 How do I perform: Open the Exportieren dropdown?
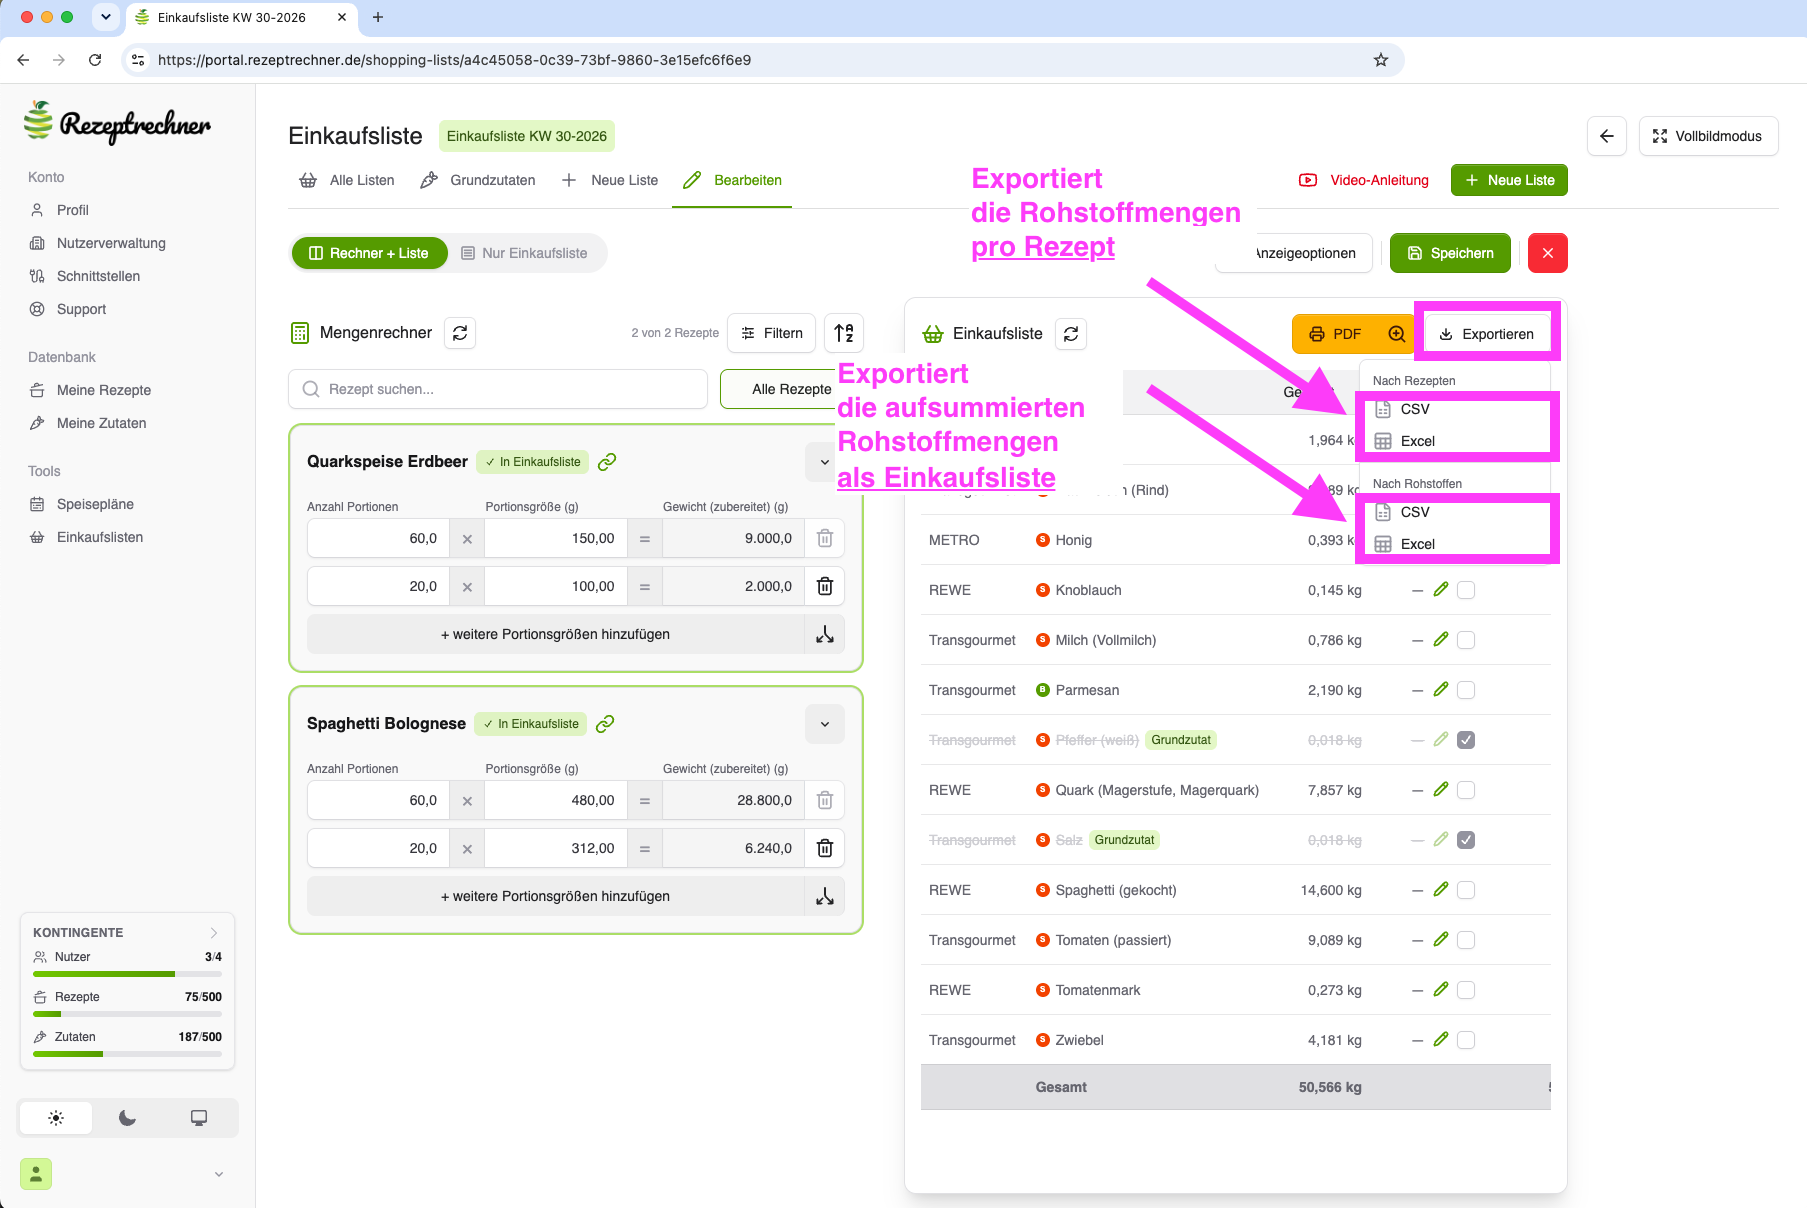click(1486, 334)
